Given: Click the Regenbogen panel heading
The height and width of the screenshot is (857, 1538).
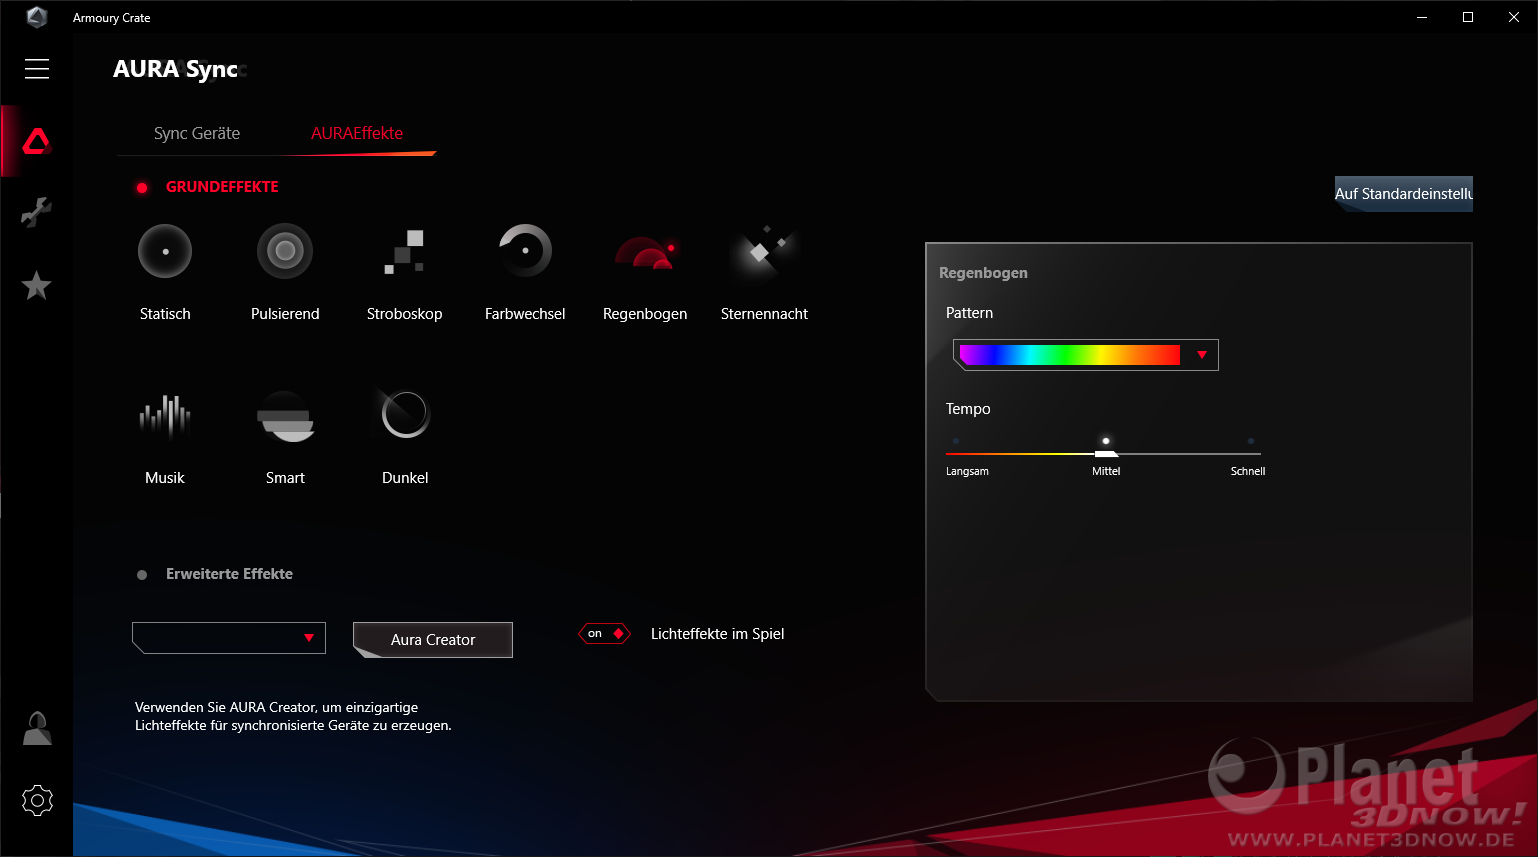Looking at the screenshot, I should click(983, 273).
